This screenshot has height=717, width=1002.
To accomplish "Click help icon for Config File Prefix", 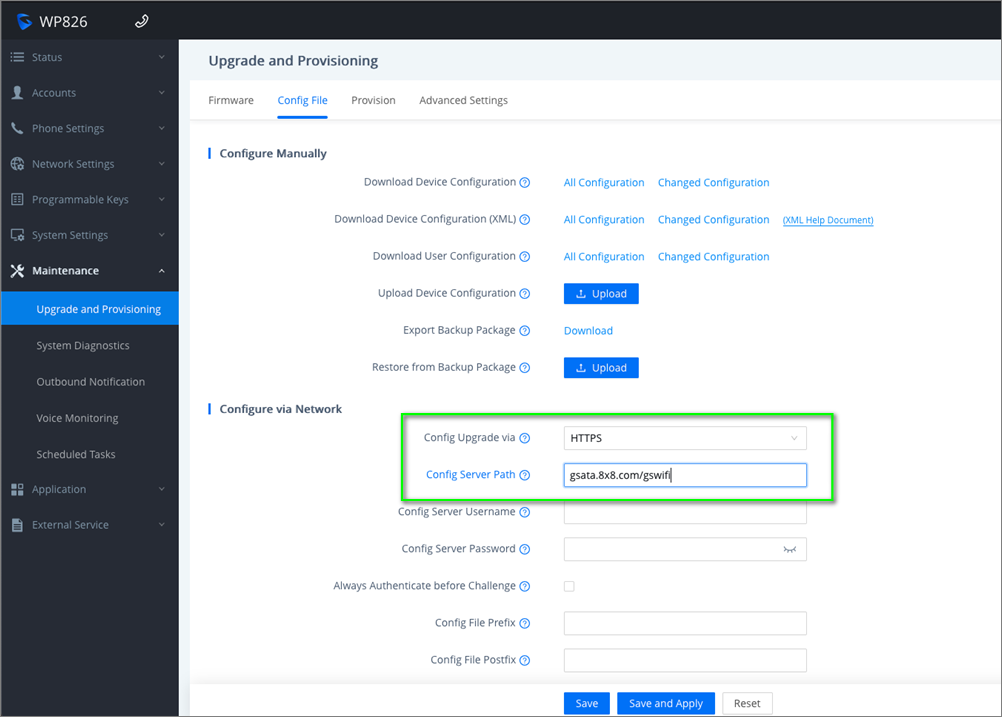I will pyautogui.click(x=525, y=623).
